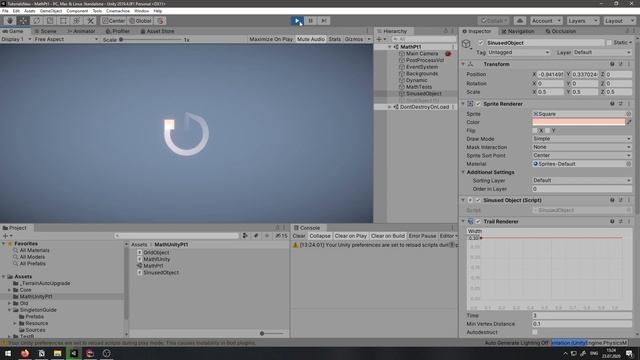The image size is (640, 360).
Task: Open the Draw Mode dropdown
Action: pos(582,139)
